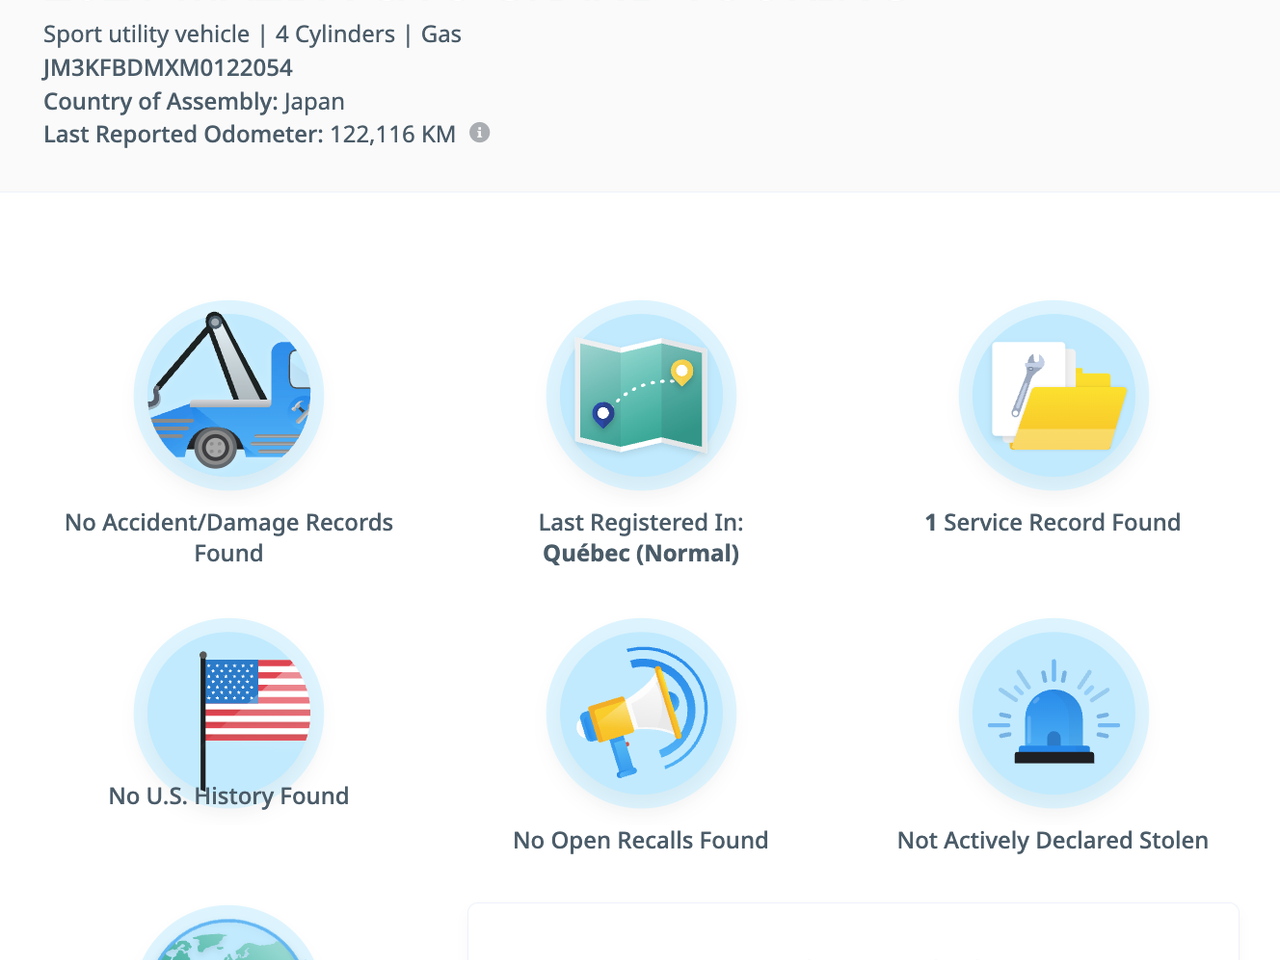Click the "Country of Assembly: Japan" line
This screenshot has width=1280, height=960.
pos(194,101)
